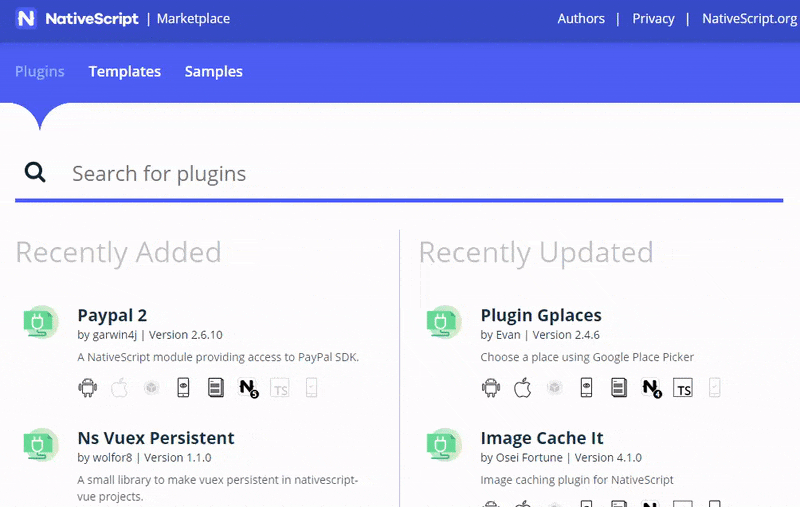Screen dimensions: 800x507
Task: Click Apple iOS icon for Paypal 2
Action: click(119, 388)
